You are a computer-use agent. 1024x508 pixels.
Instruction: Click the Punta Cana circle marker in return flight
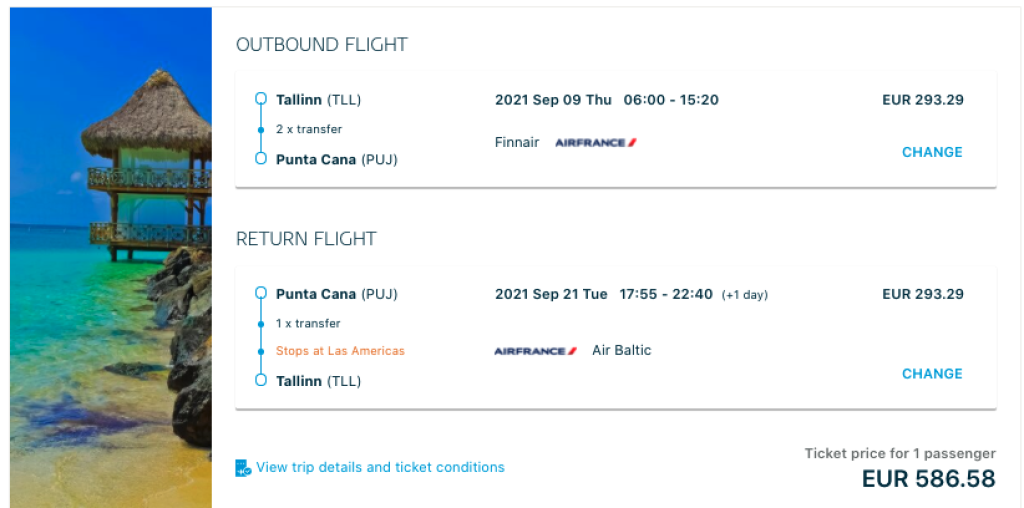(261, 294)
